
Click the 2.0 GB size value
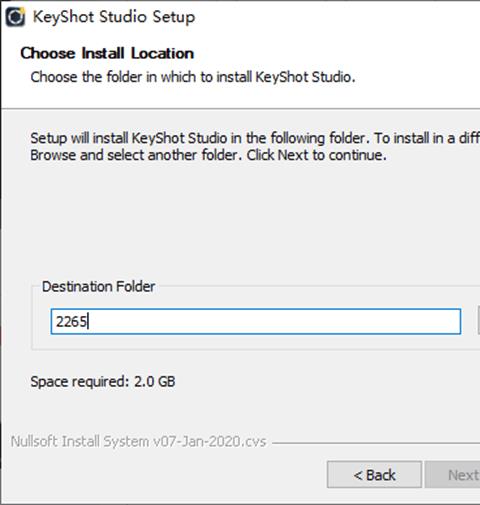(154, 382)
